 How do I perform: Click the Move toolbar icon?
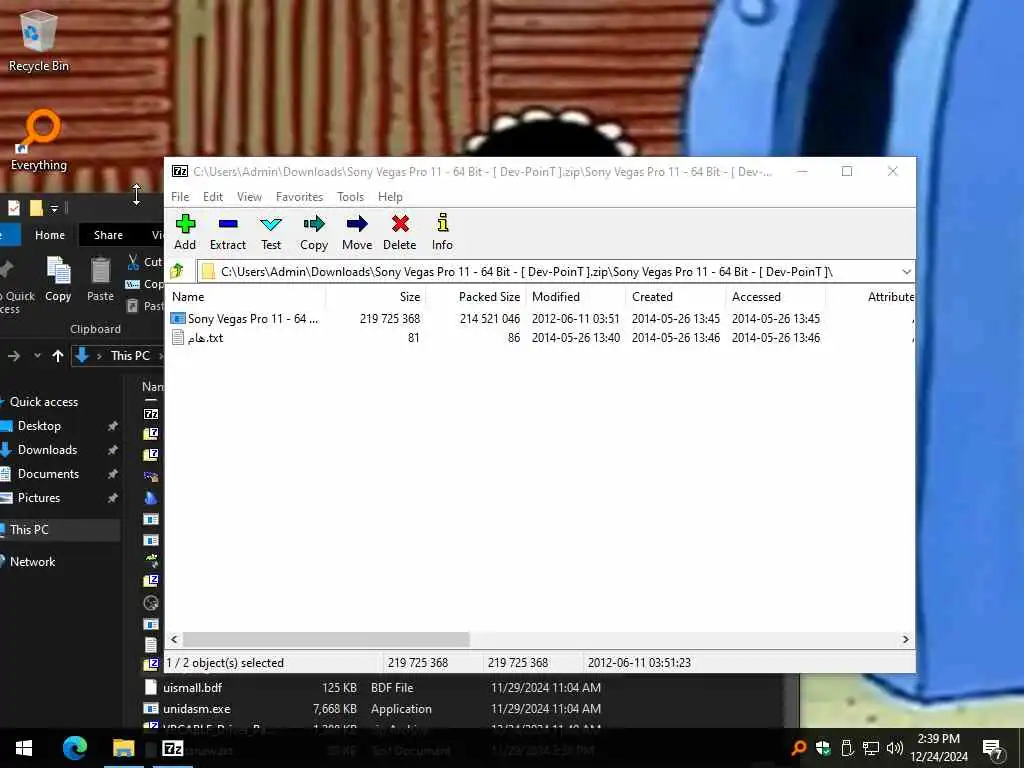[x=357, y=232]
